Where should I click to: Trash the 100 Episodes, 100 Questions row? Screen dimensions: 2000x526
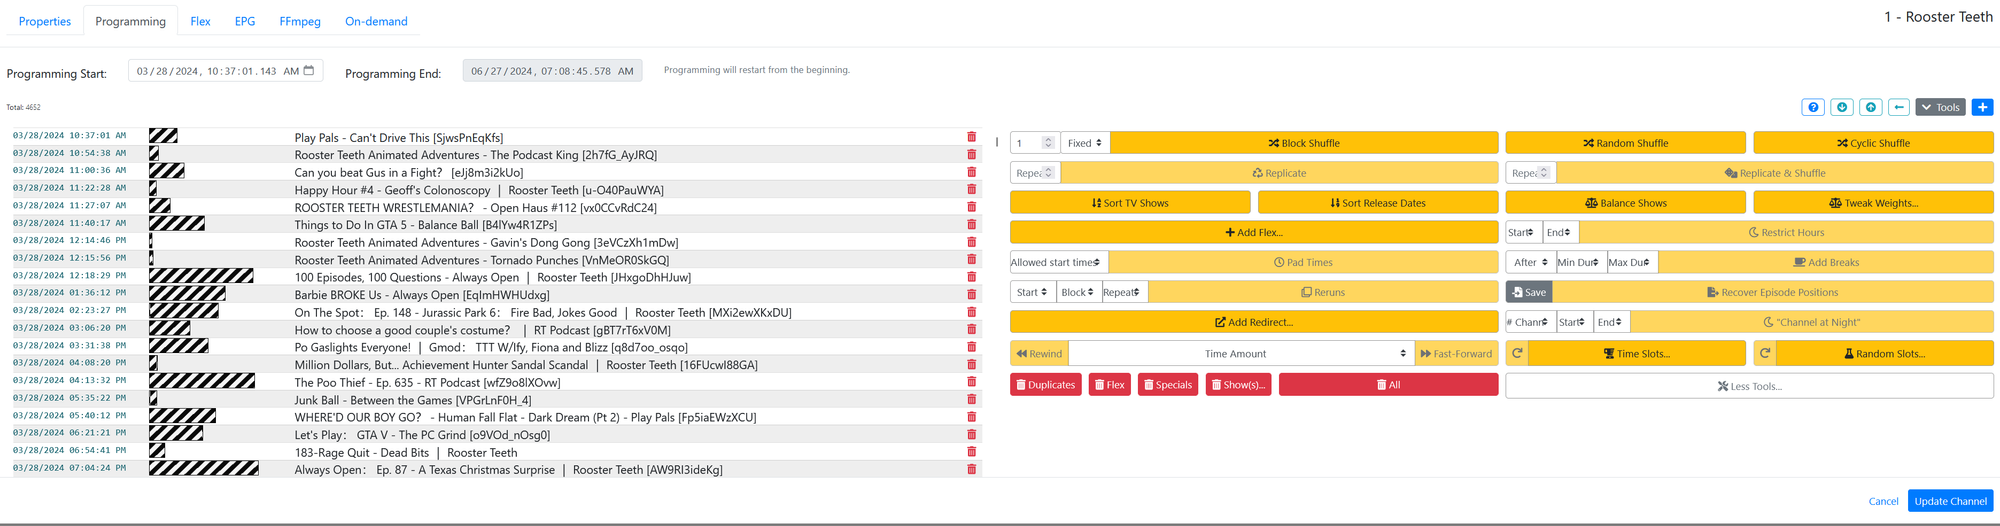(971, 277)
